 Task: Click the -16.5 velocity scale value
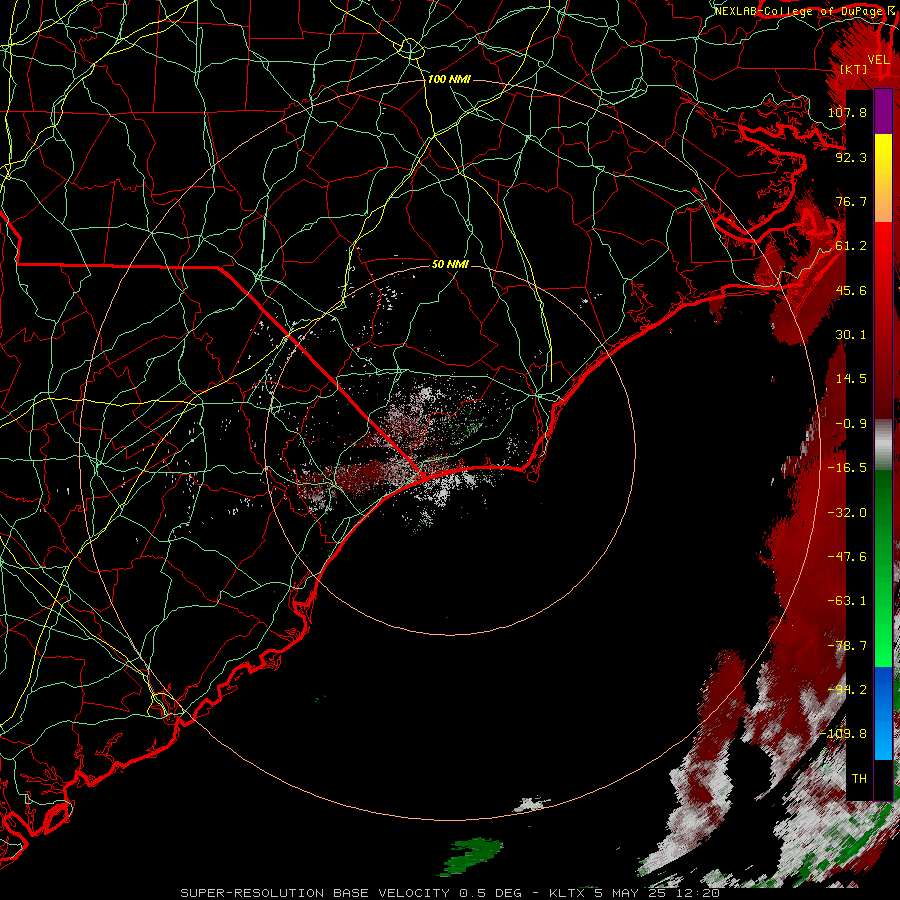(x=847, y=468)
